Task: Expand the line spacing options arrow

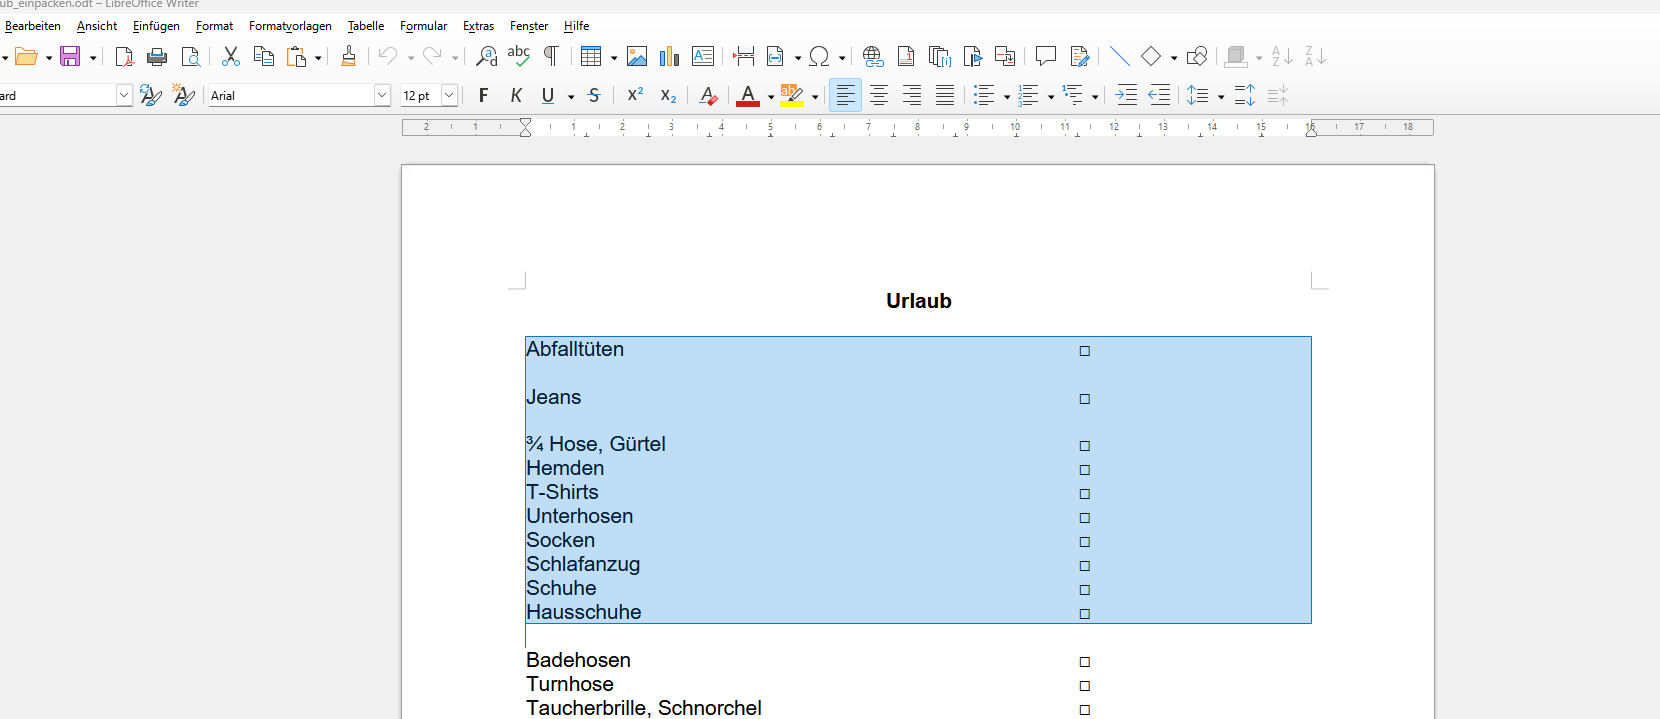Action: click(x=1221, y=97)
